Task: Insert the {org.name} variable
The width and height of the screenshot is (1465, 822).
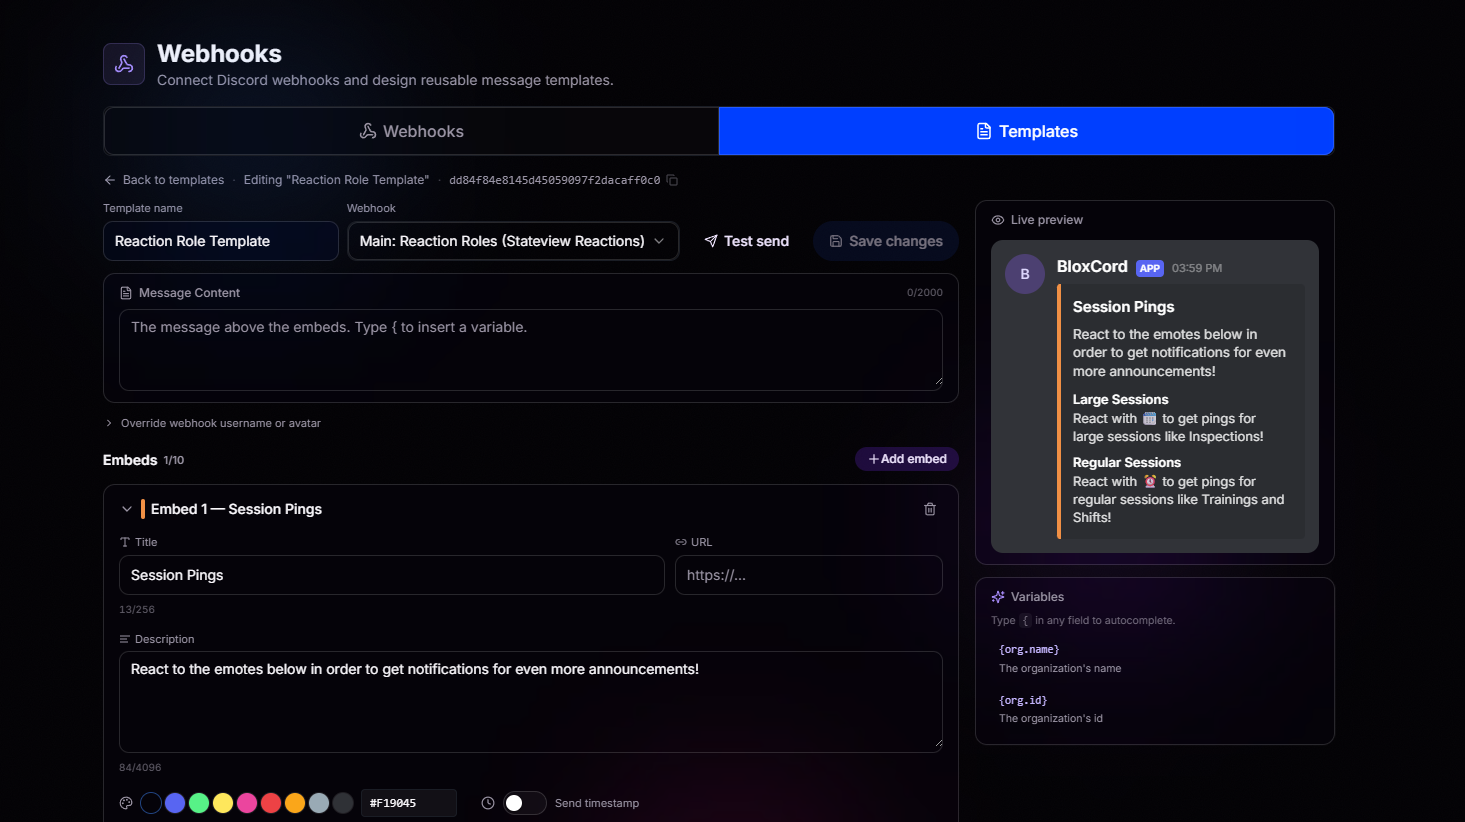Action: click(x=1029, y=650)
